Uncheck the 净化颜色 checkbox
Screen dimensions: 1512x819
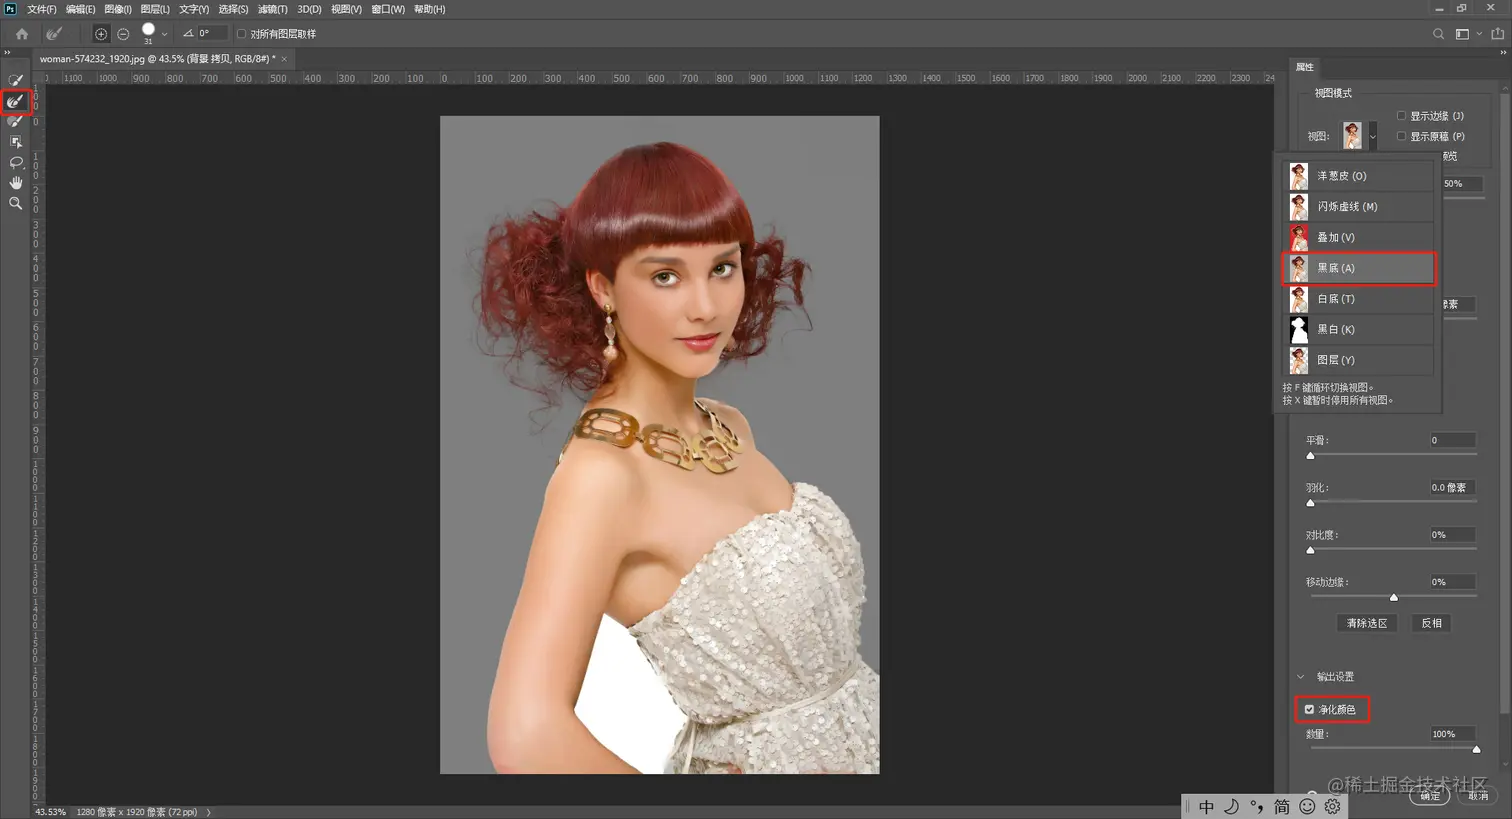tap(1309, 710)
